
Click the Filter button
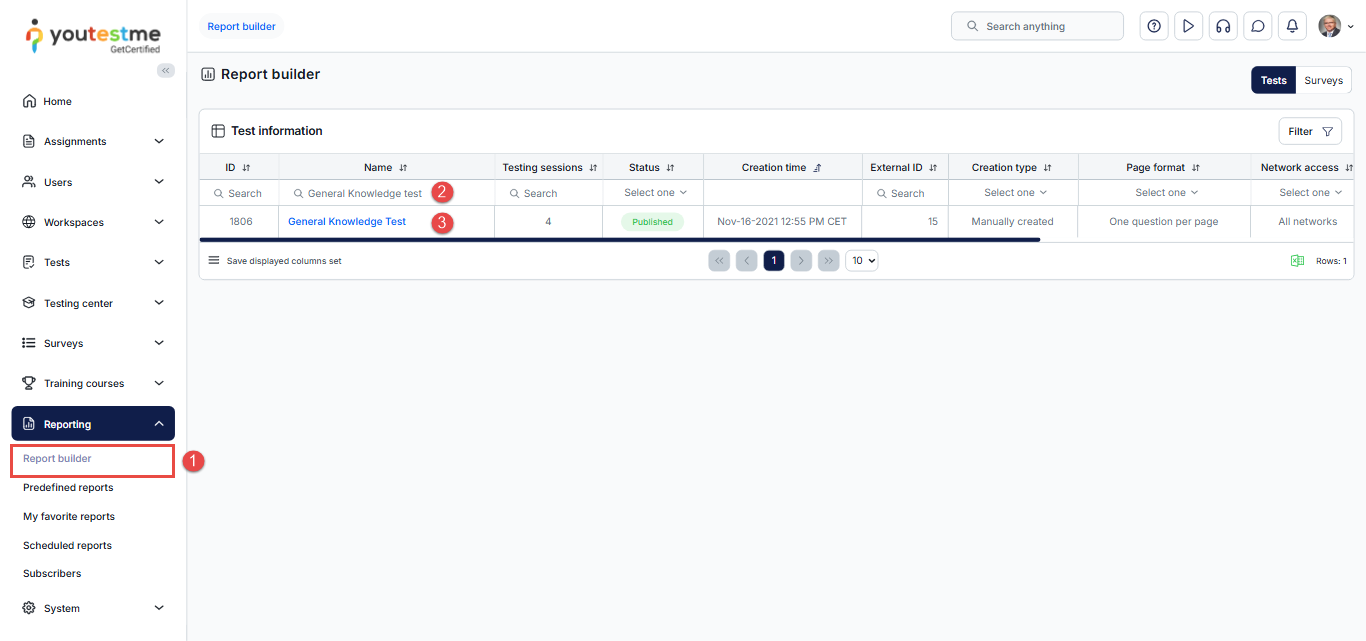(1309, 131)
